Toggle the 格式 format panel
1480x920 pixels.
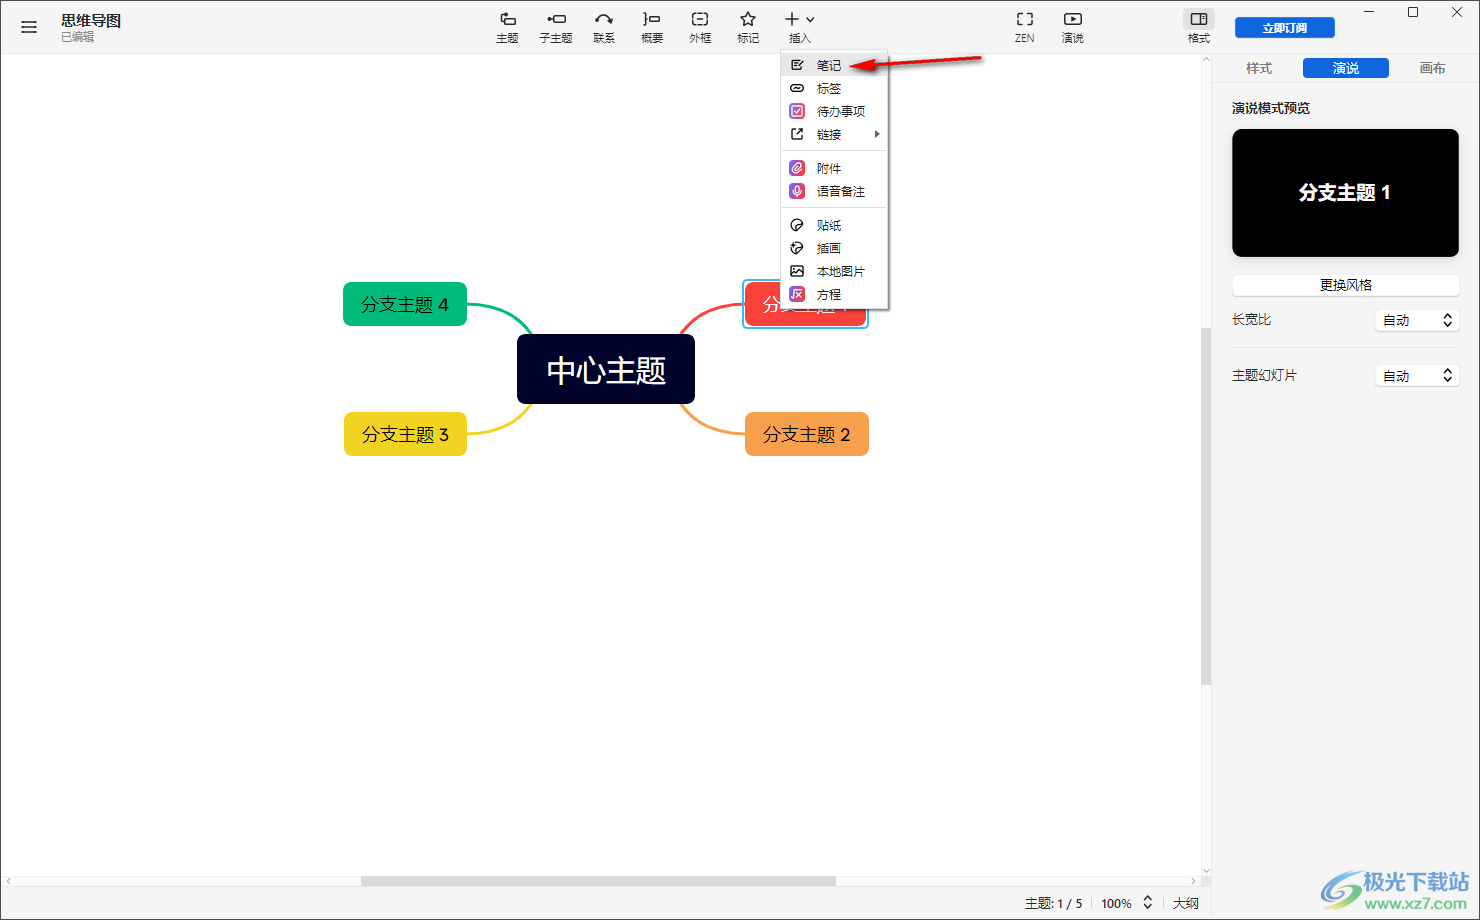click(x=1199, y=27)
